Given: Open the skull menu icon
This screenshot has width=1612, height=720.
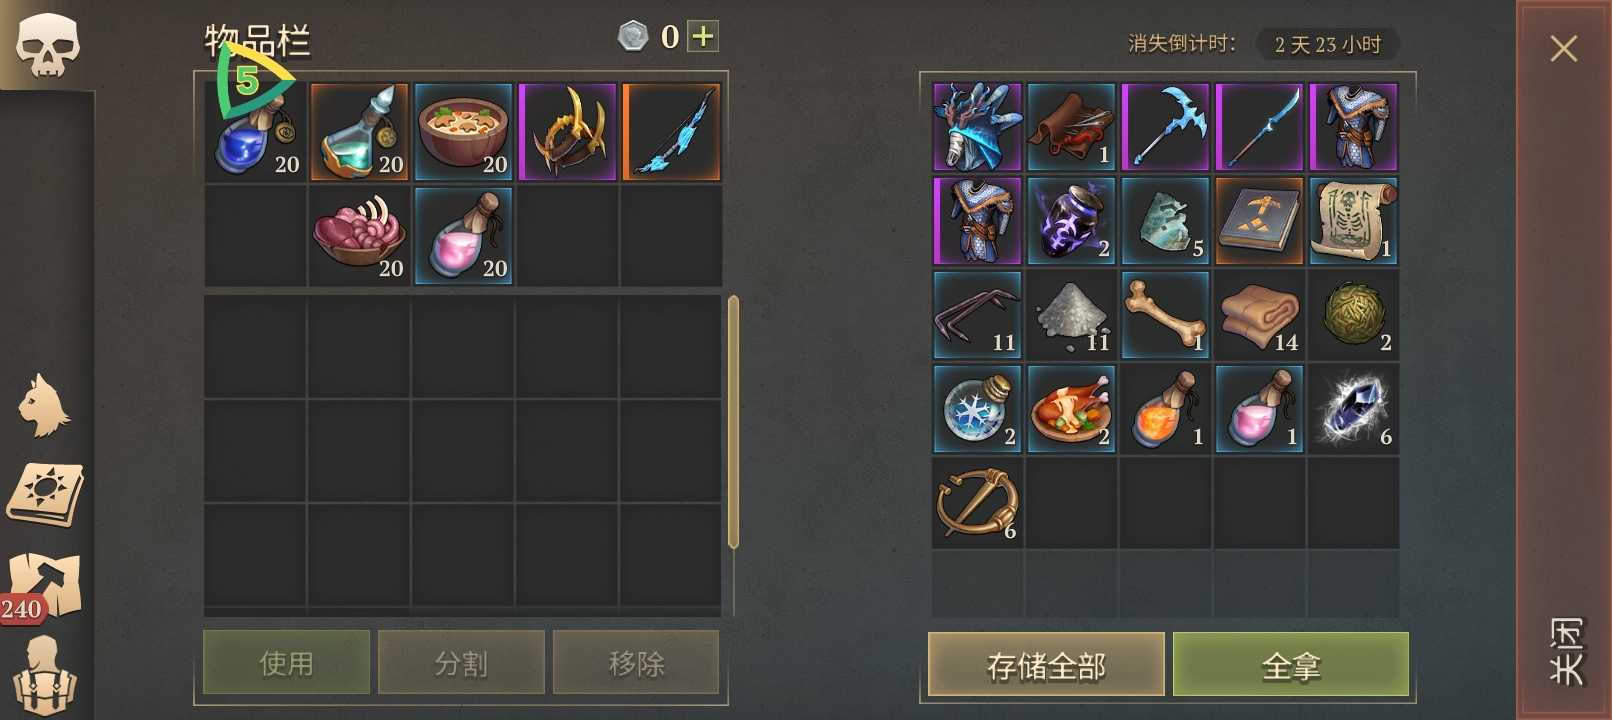Looking at the screenshot, I should coord(46,45).
